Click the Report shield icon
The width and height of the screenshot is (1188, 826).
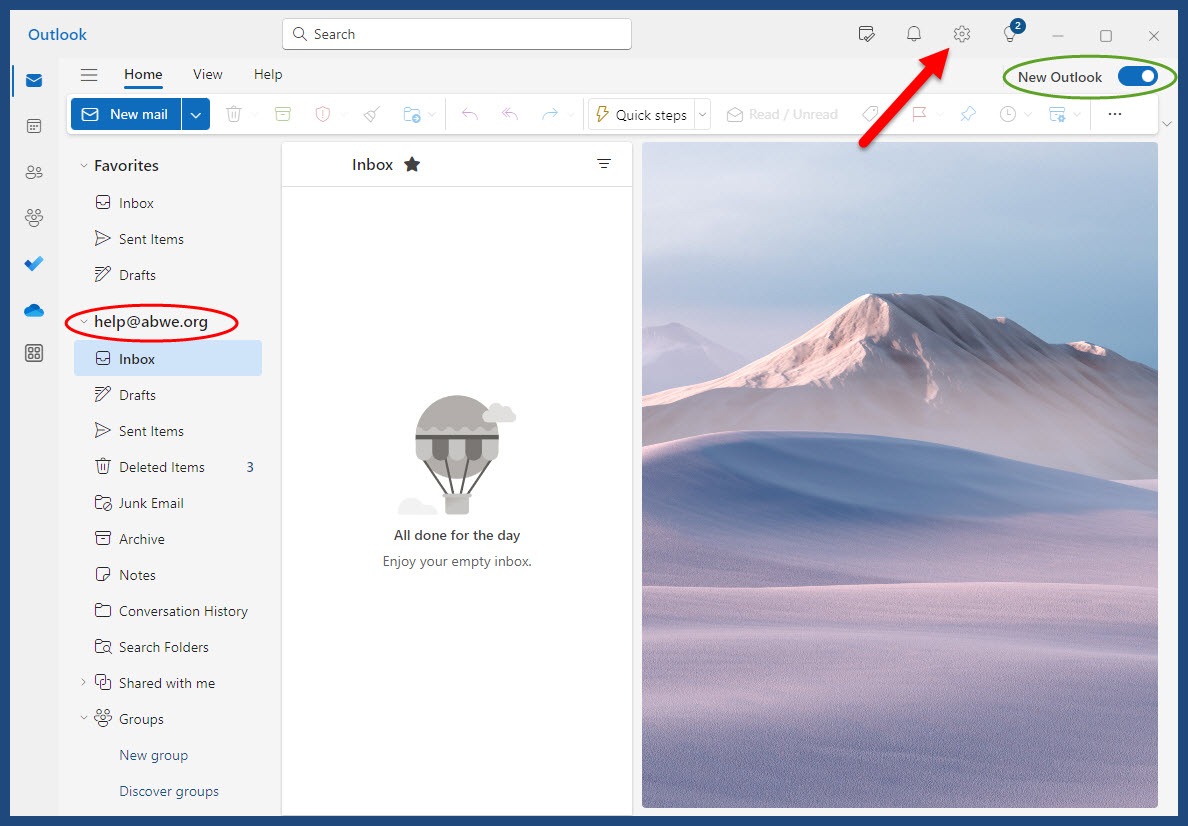(323, 114)
